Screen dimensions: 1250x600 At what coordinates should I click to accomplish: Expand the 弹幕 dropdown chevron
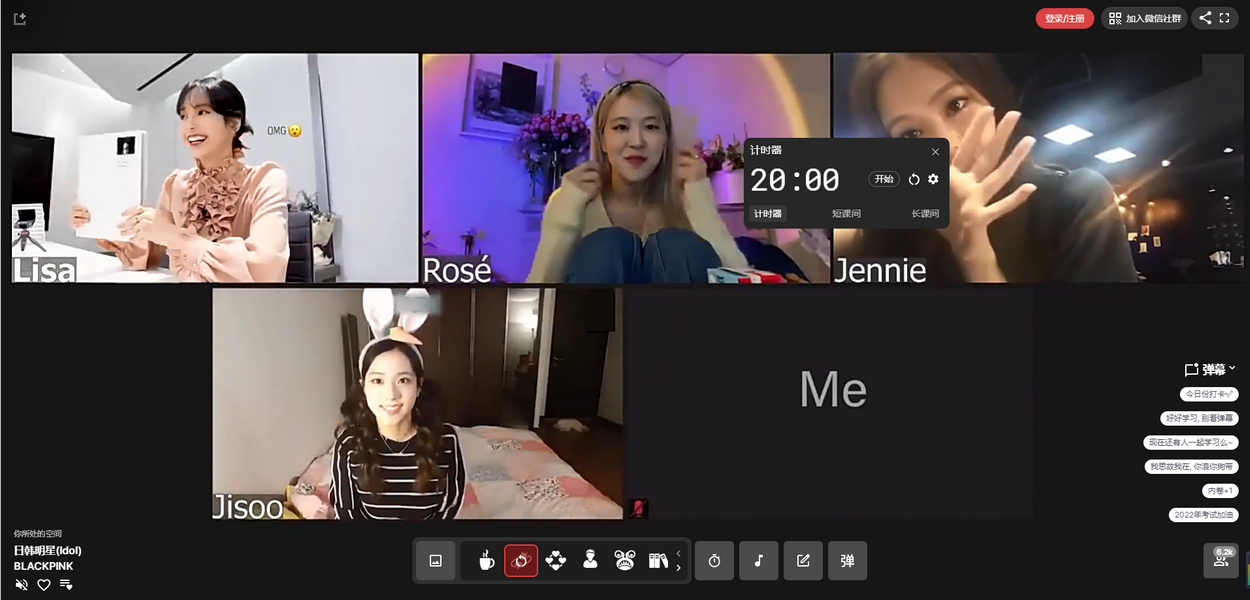point(1232,368)
